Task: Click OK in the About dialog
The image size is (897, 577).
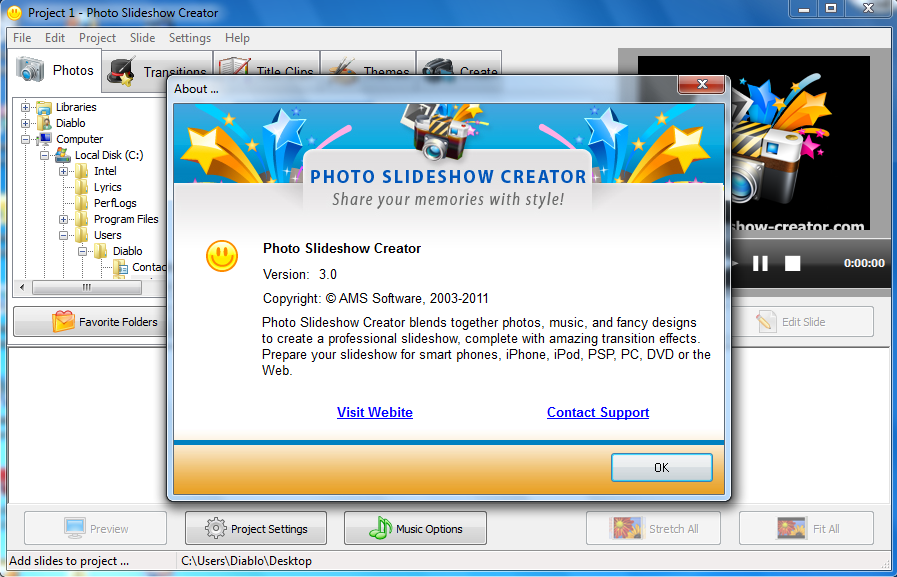Action: (661, 467)
